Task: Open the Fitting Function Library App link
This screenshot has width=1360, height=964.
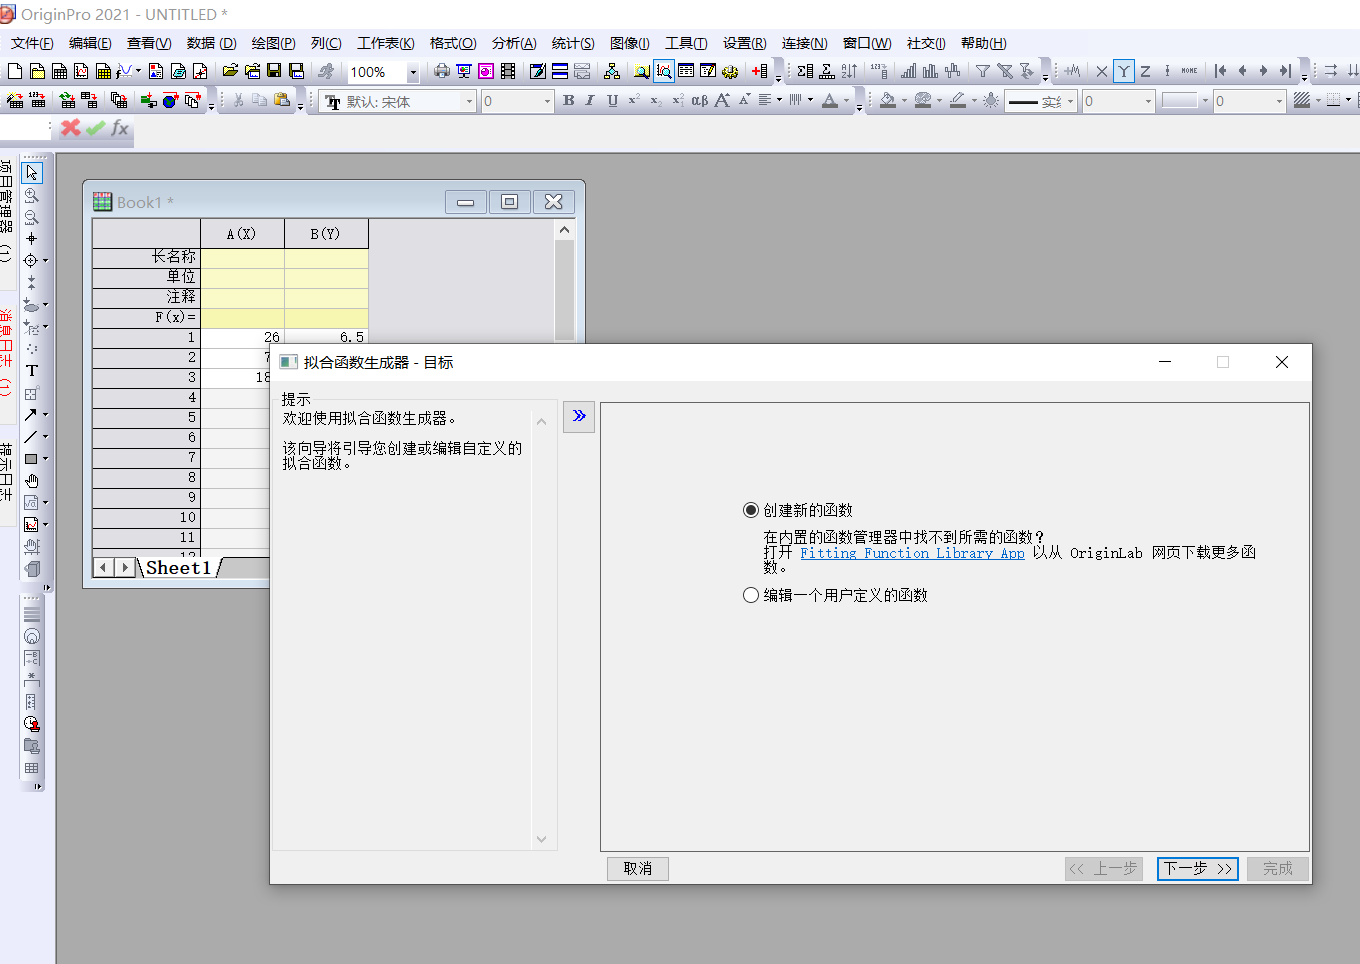Action: (x=912, y=553)
